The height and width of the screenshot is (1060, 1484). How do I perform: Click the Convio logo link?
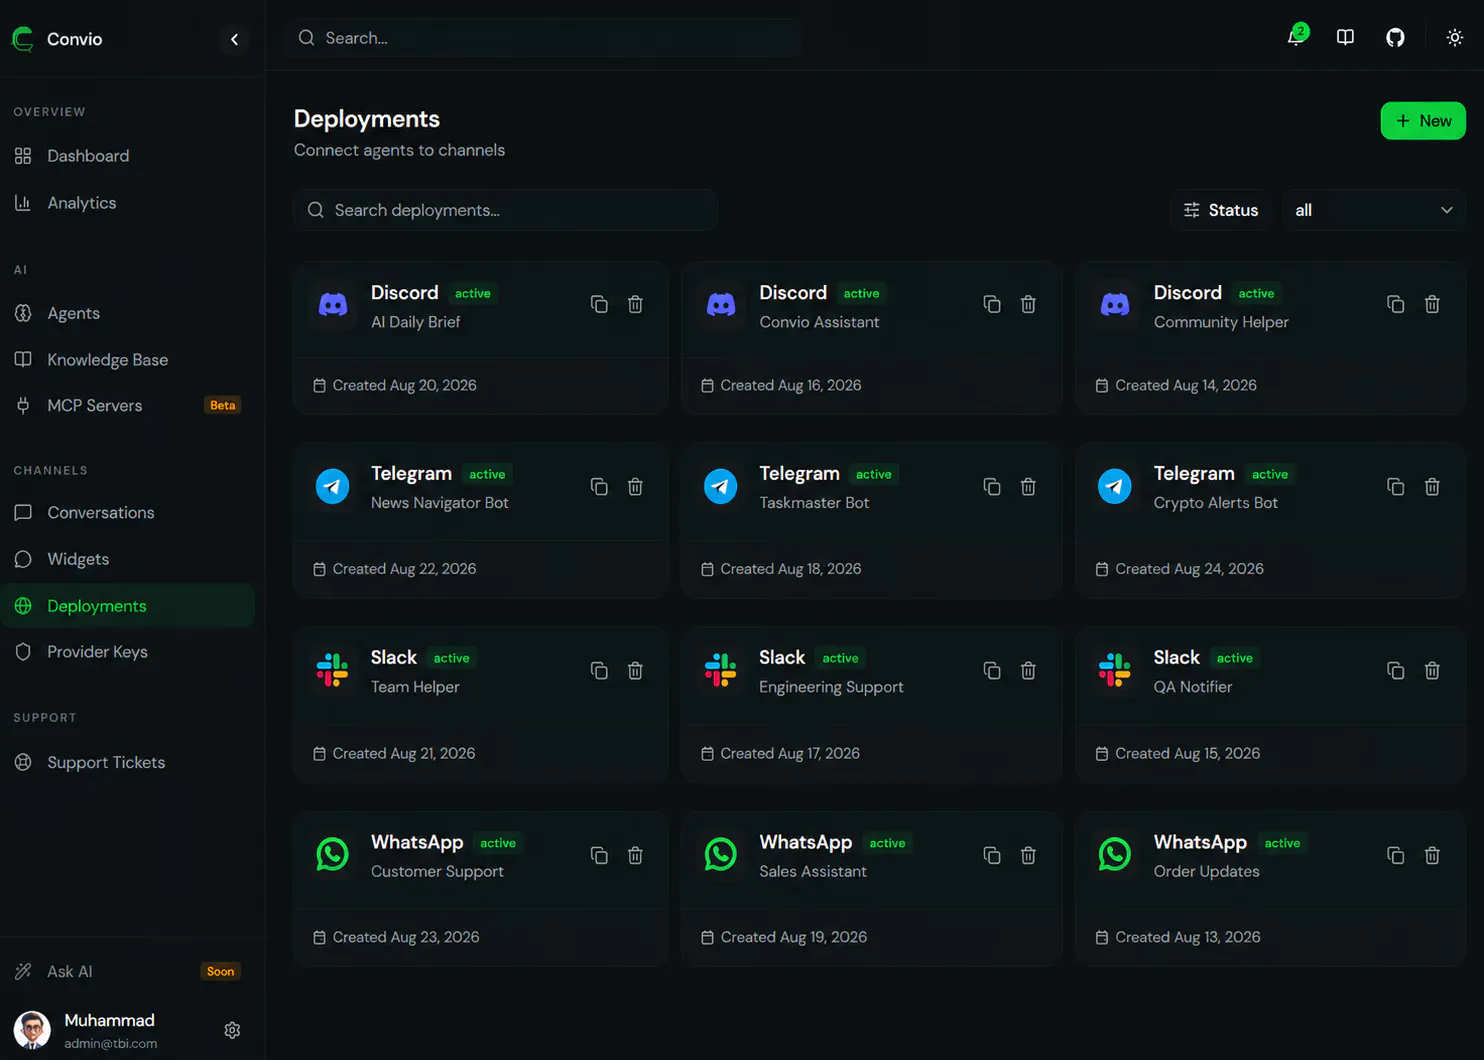pyautogui.click(x=57, y=39)
